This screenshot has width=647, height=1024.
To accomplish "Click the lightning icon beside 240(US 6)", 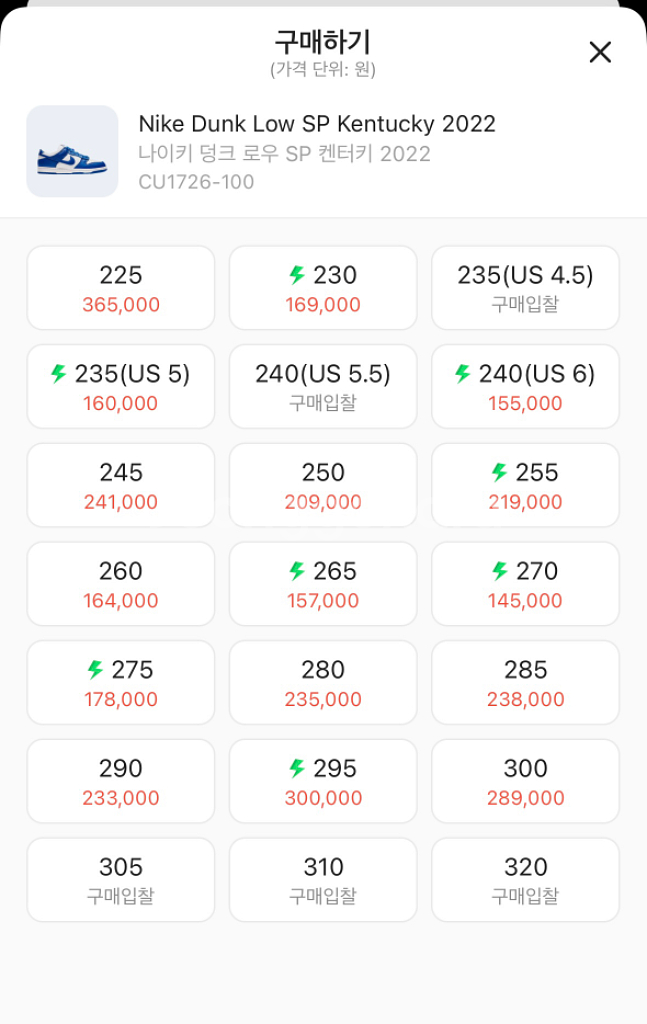I will coord(463,374).
